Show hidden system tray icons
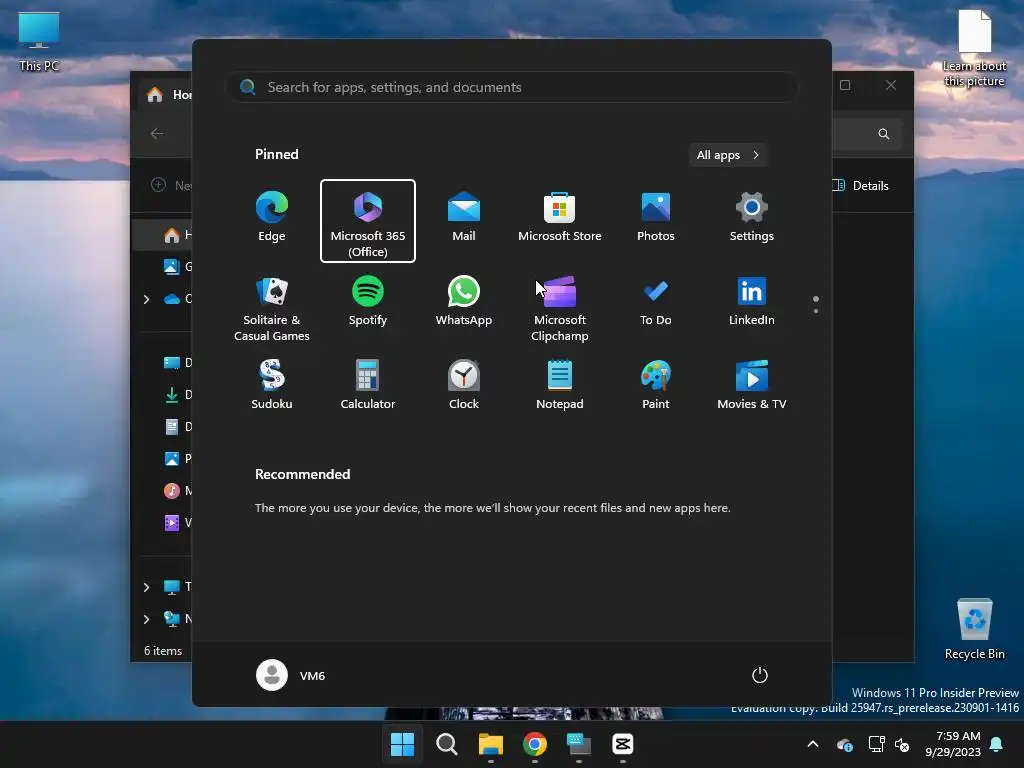Viewport: 1024px width, 768px height. (x=813, y=744)
